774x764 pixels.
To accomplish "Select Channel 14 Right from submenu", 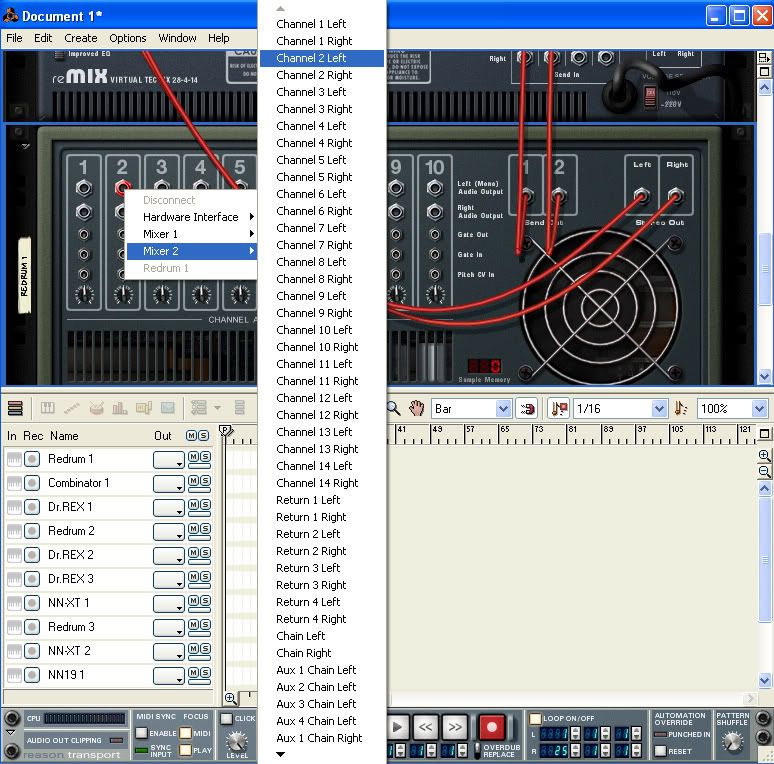I will coord(322,483).
